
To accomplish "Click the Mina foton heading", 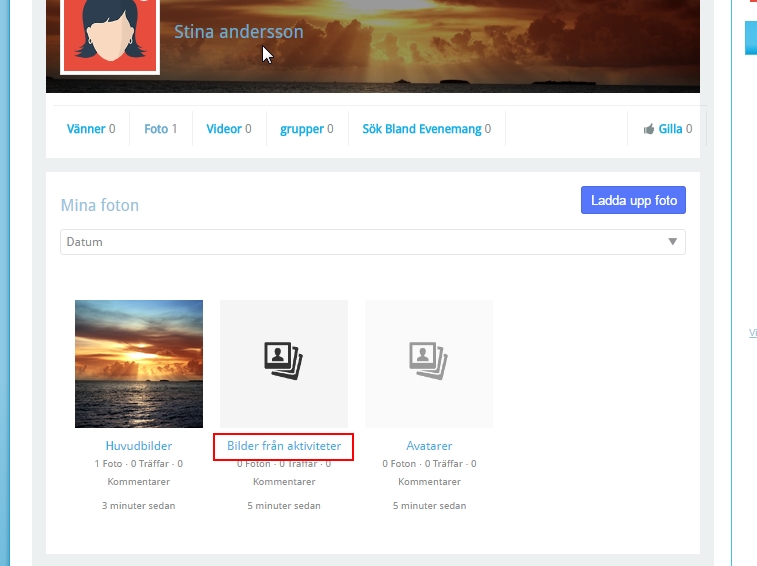I will (100, 205).
